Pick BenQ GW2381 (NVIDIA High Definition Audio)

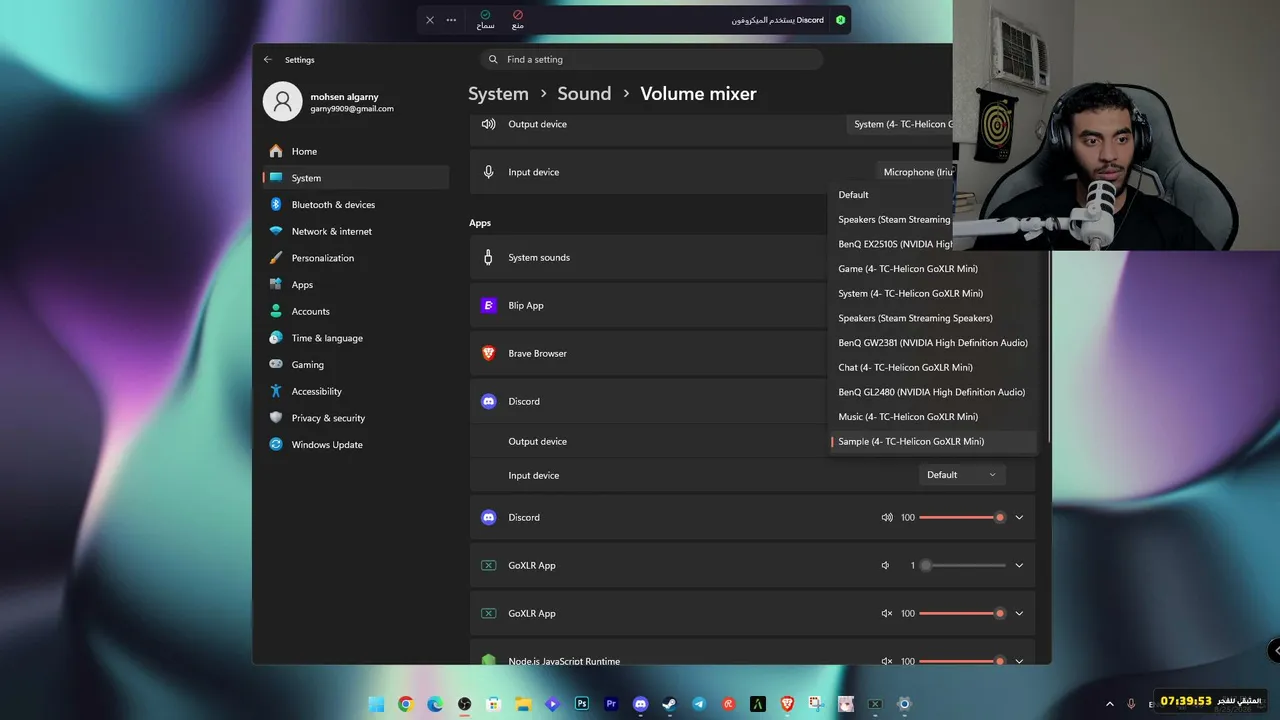(933, 343)
